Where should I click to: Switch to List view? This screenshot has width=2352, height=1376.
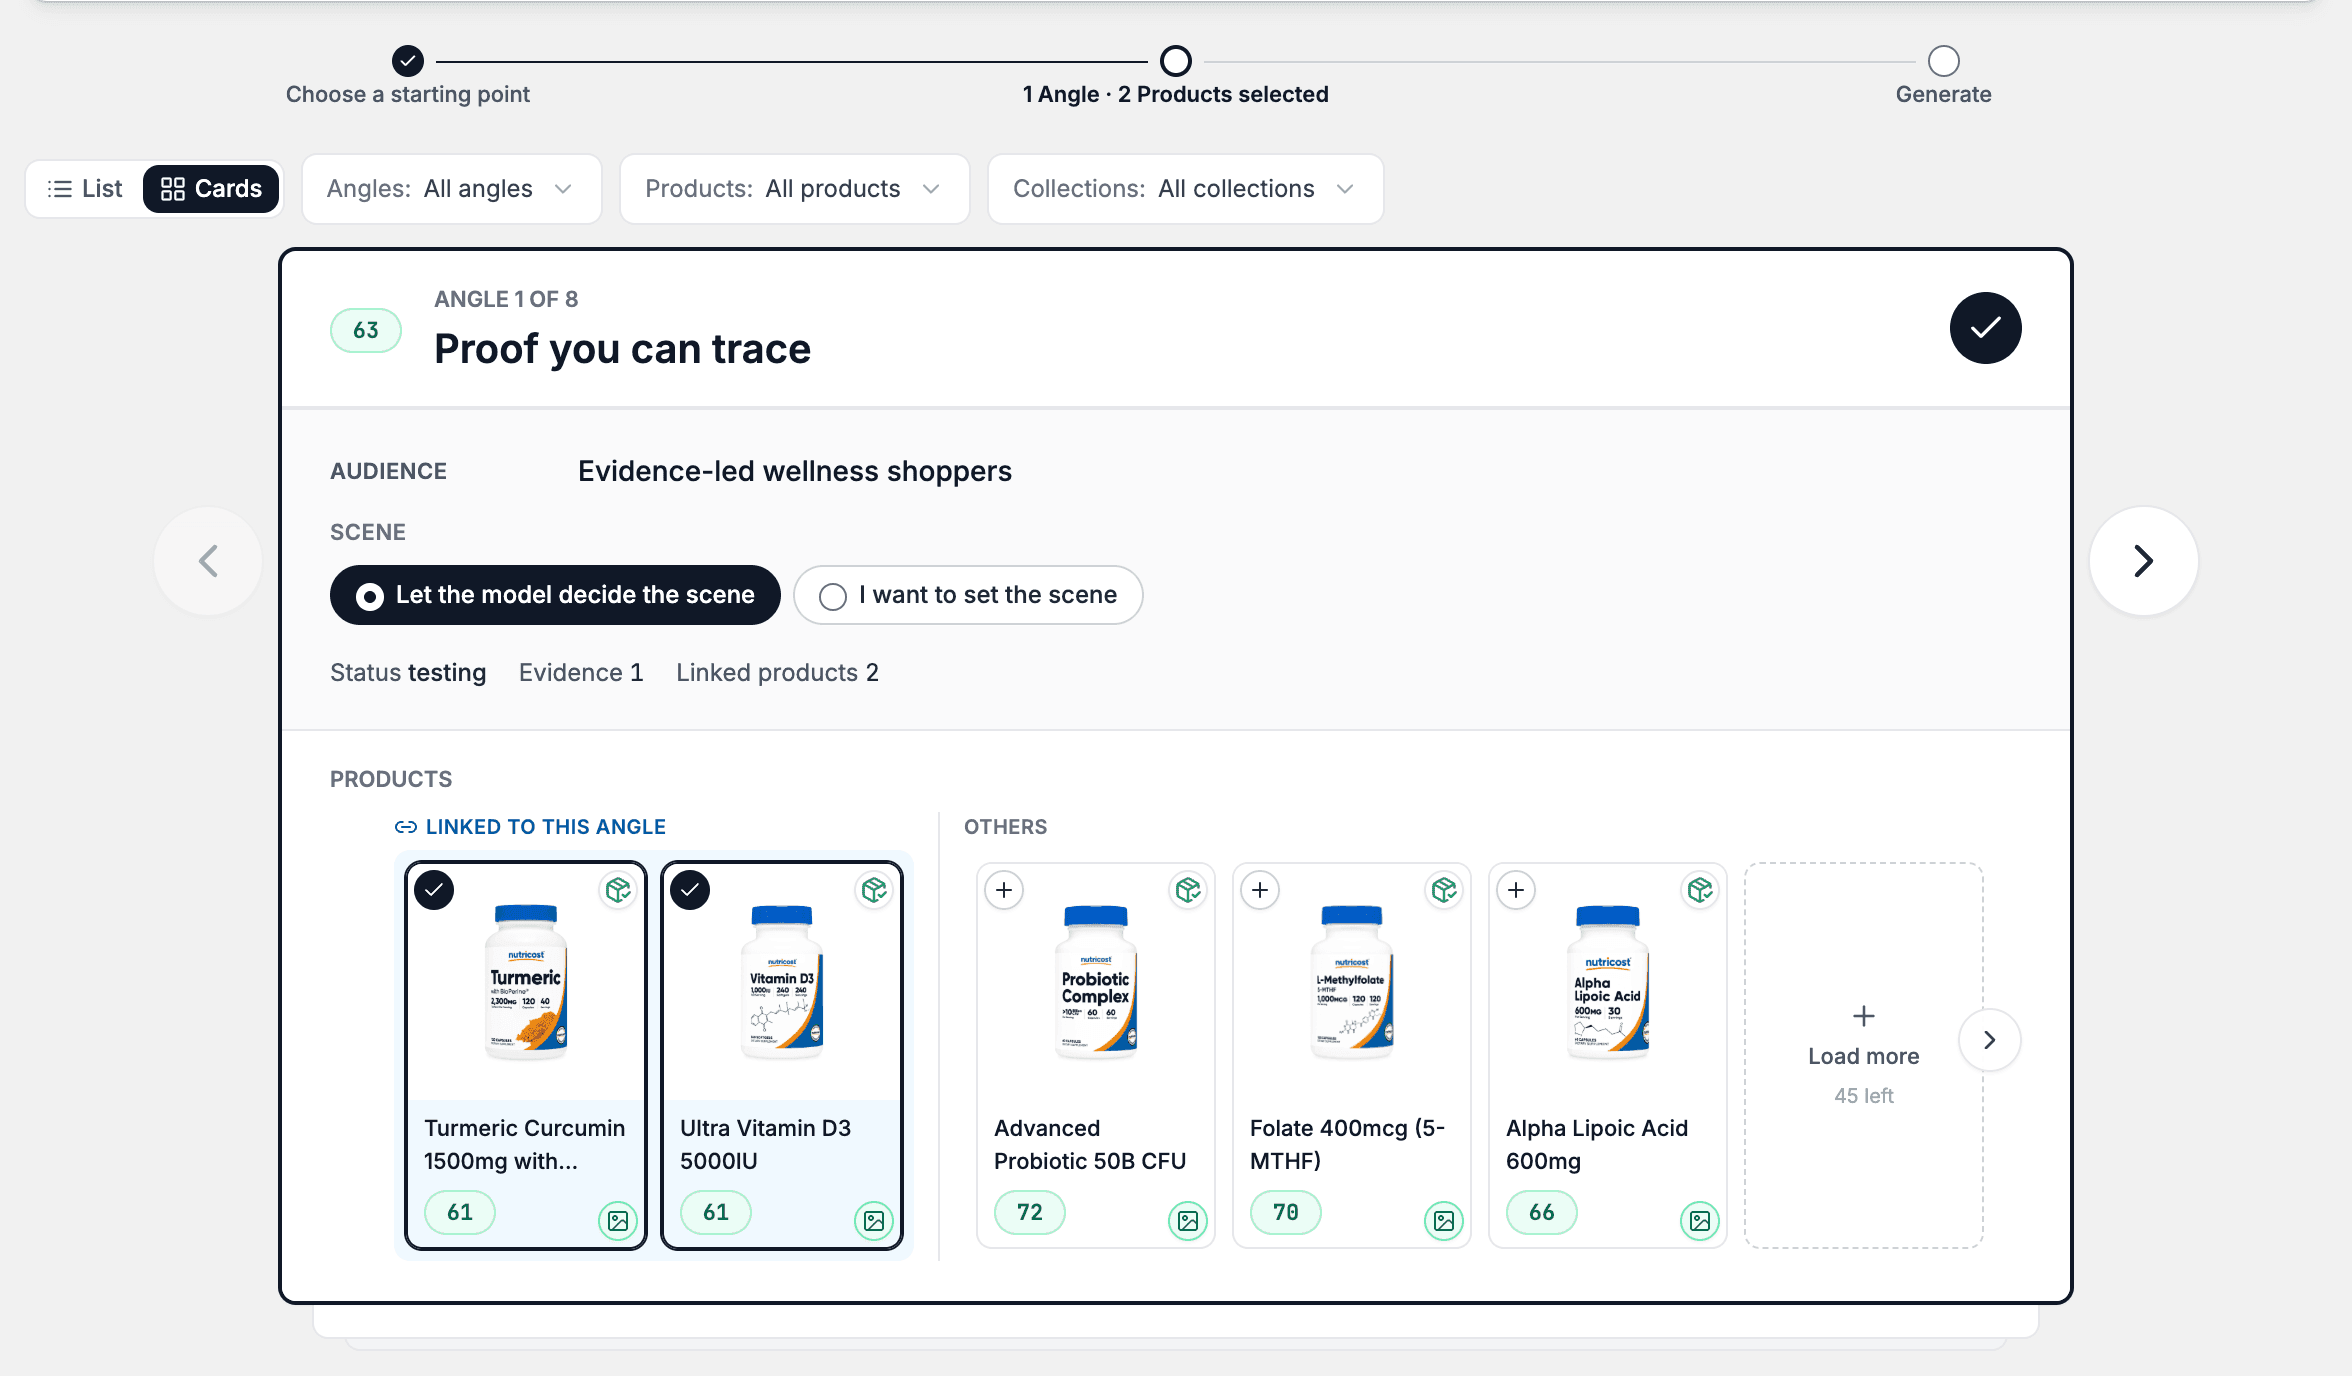coord(86,189)
